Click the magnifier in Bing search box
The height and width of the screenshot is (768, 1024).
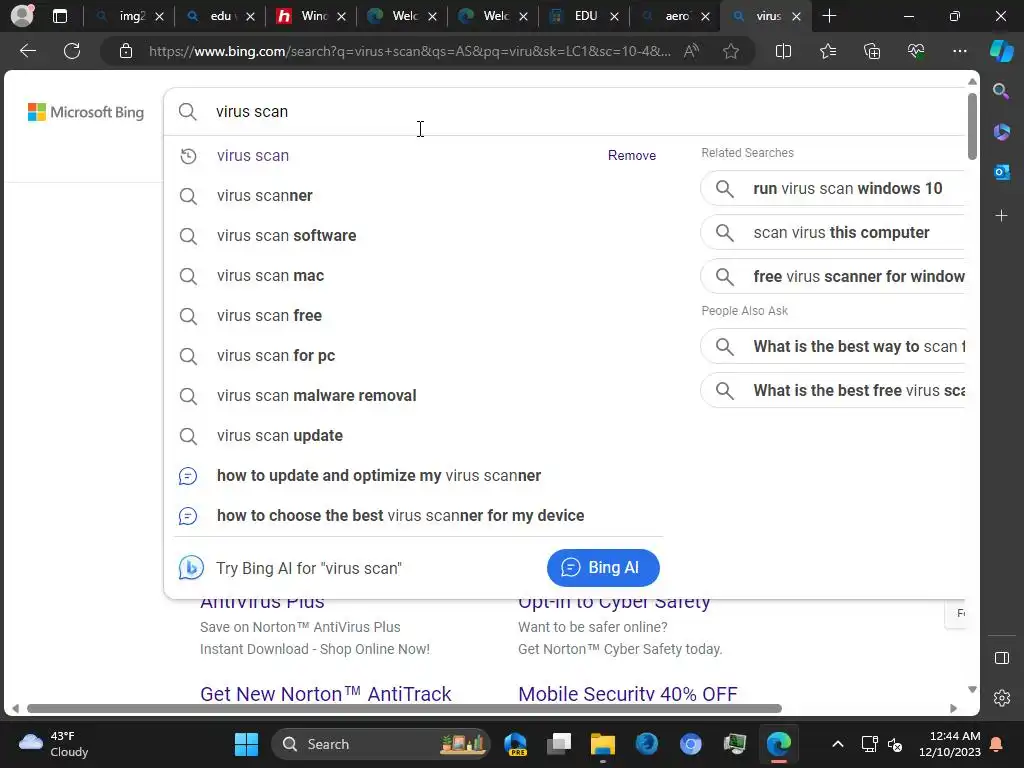point(187,112)
